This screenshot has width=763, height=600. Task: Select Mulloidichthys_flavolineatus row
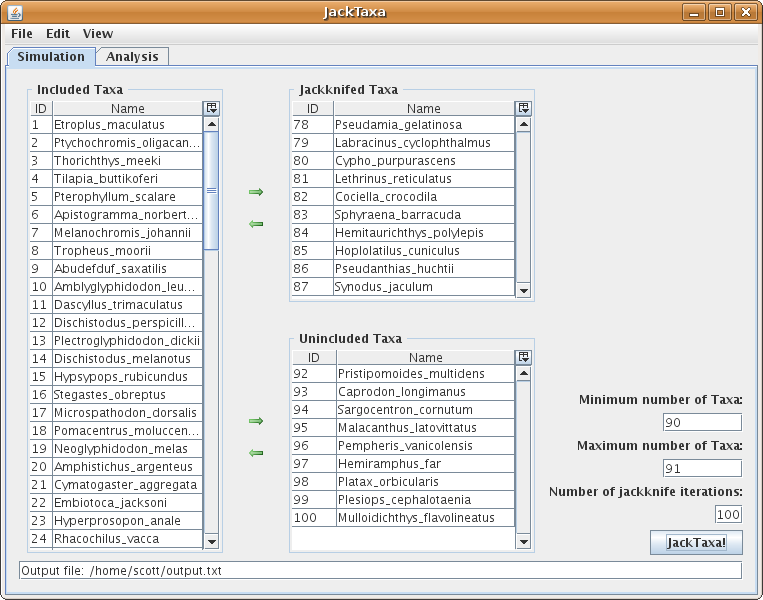point(403,518)
